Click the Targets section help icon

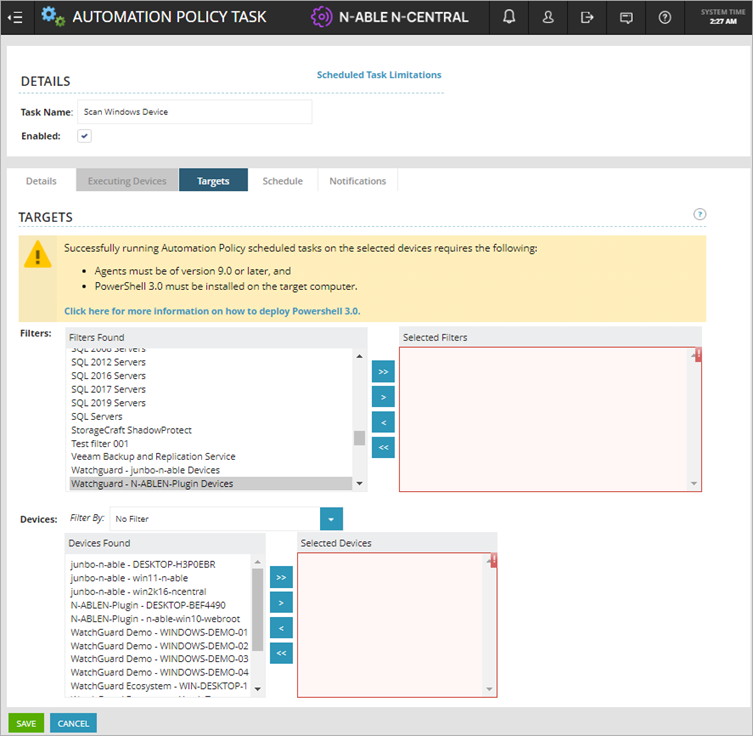click(700, 214)
